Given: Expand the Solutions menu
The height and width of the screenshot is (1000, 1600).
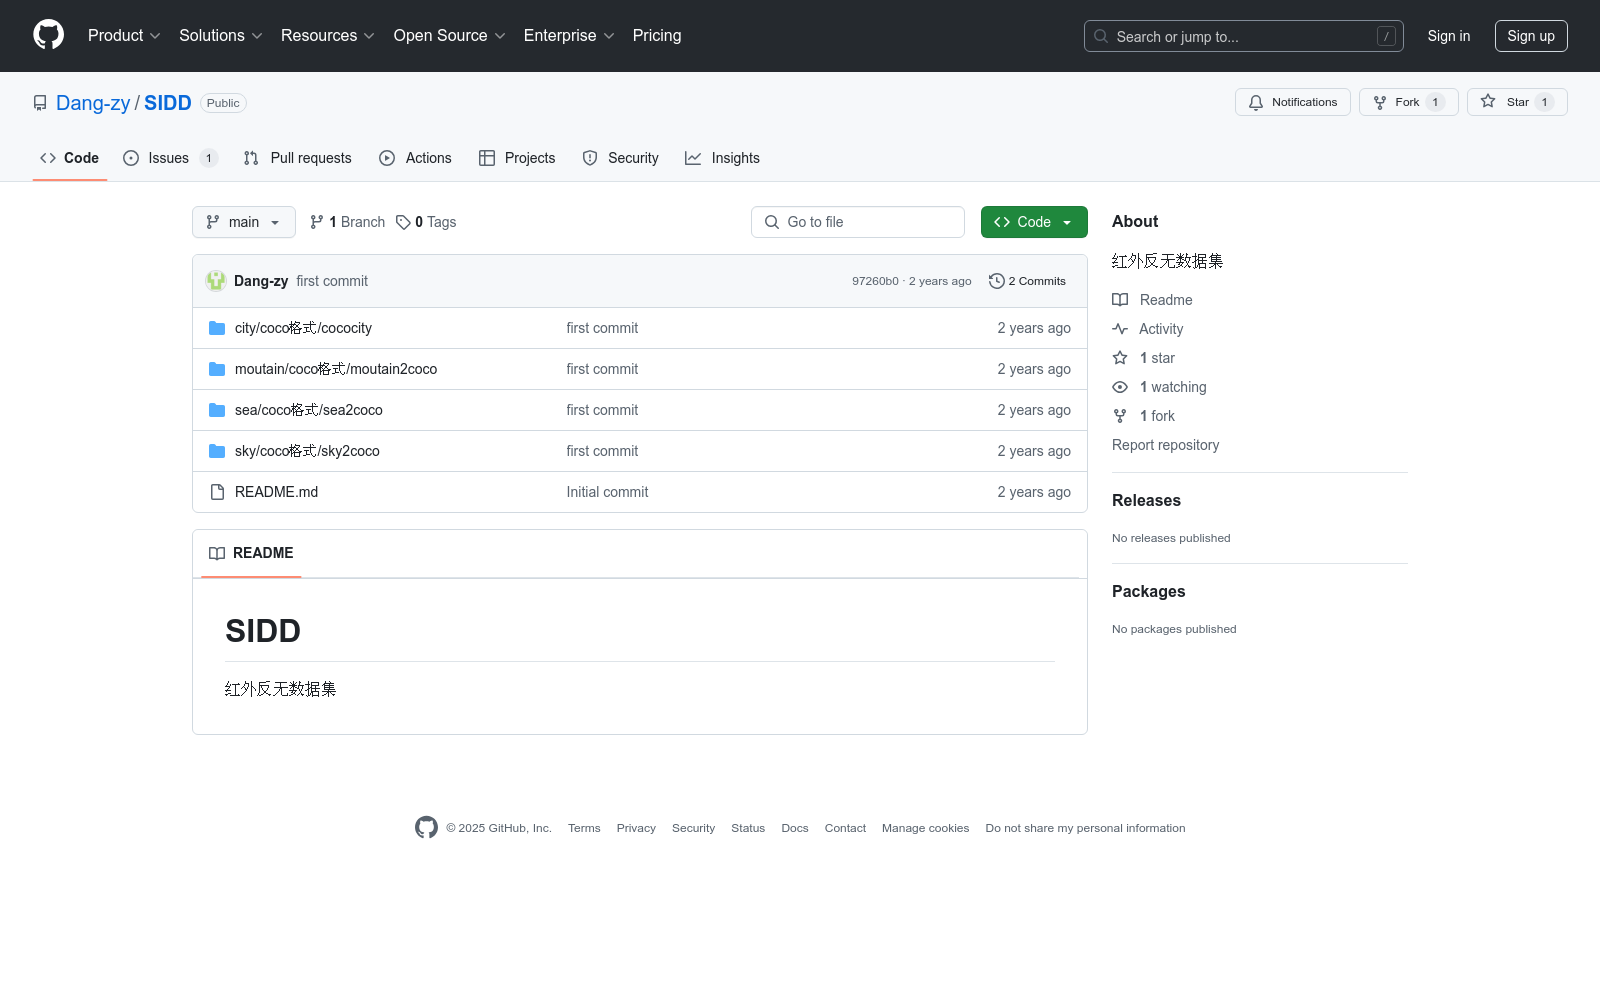Looking at the screenshot, I should [221, 35].
